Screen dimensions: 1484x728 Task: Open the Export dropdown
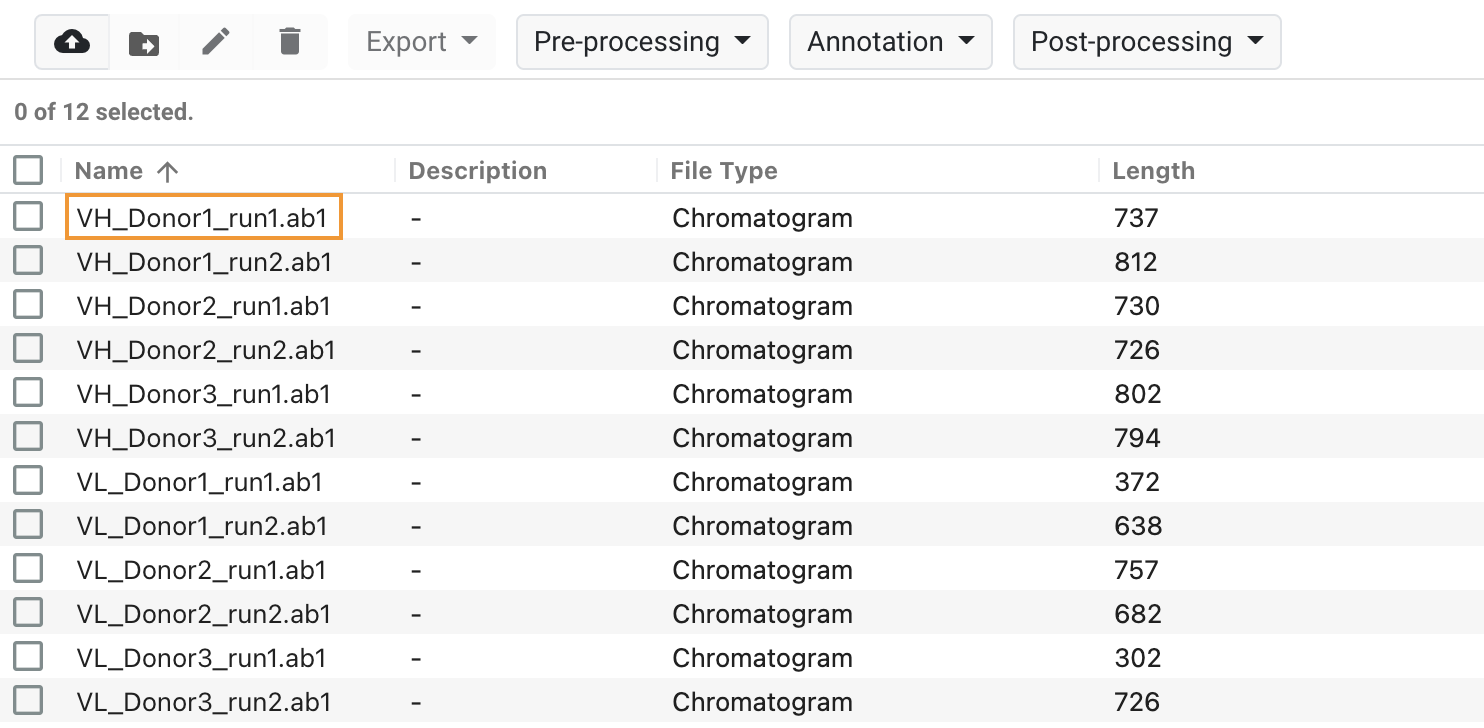click(422, 42)
